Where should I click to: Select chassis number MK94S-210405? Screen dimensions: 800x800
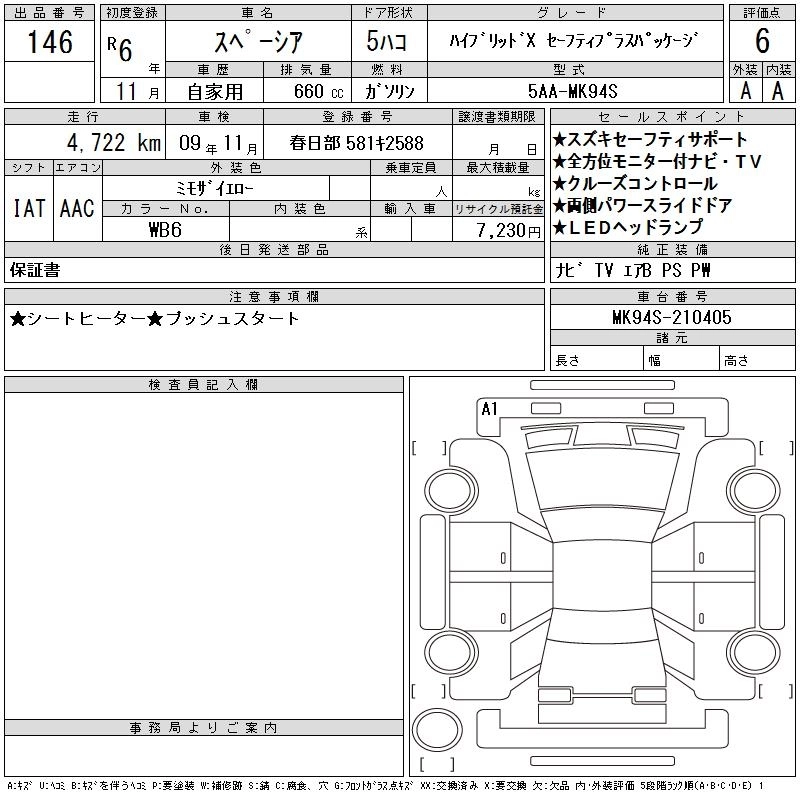pyautogui.click(x=672, y=317)
